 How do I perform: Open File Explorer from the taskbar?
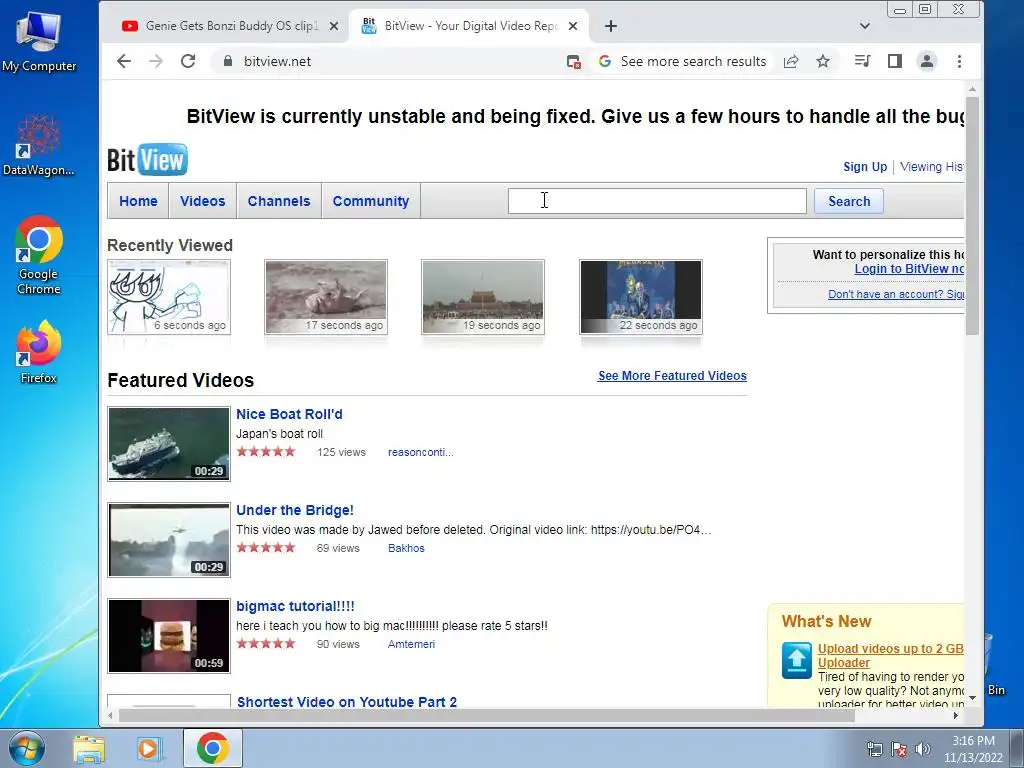point(89,748)
